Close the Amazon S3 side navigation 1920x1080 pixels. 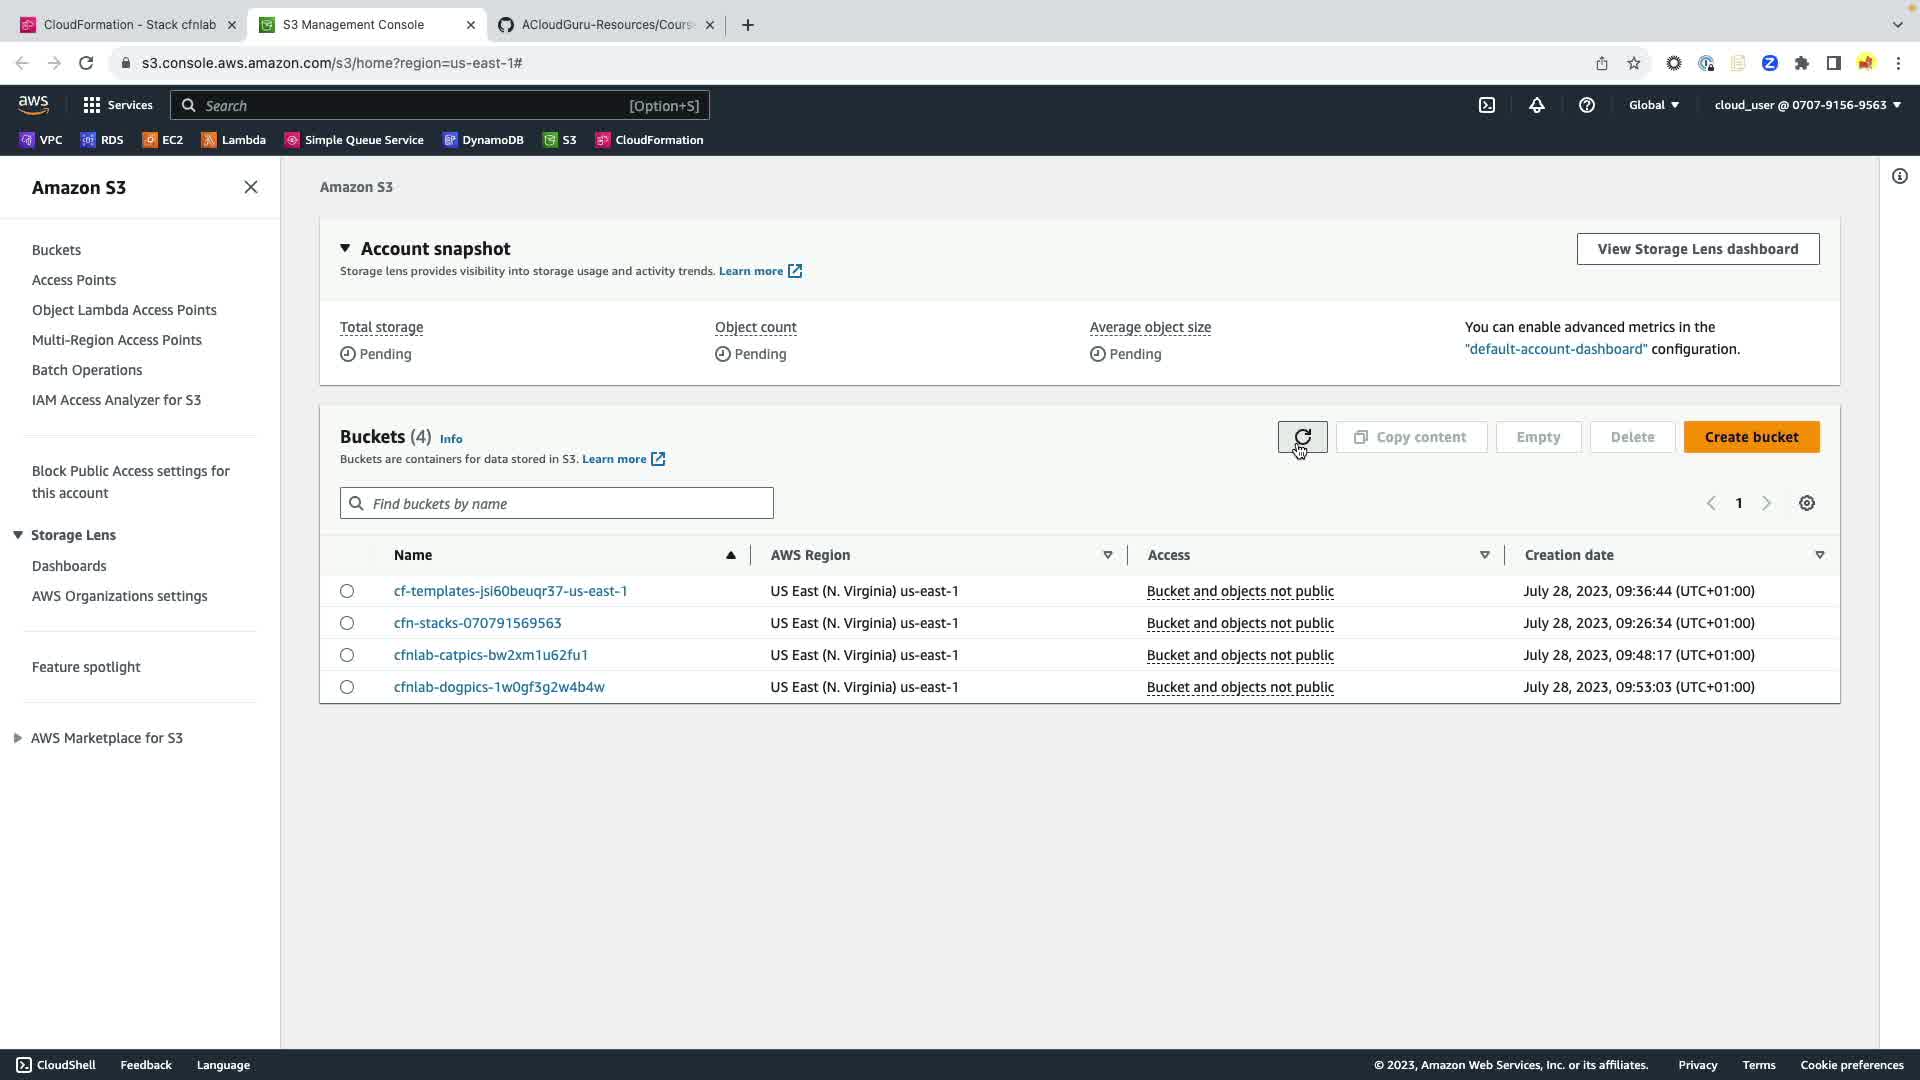tap(251, 187)
